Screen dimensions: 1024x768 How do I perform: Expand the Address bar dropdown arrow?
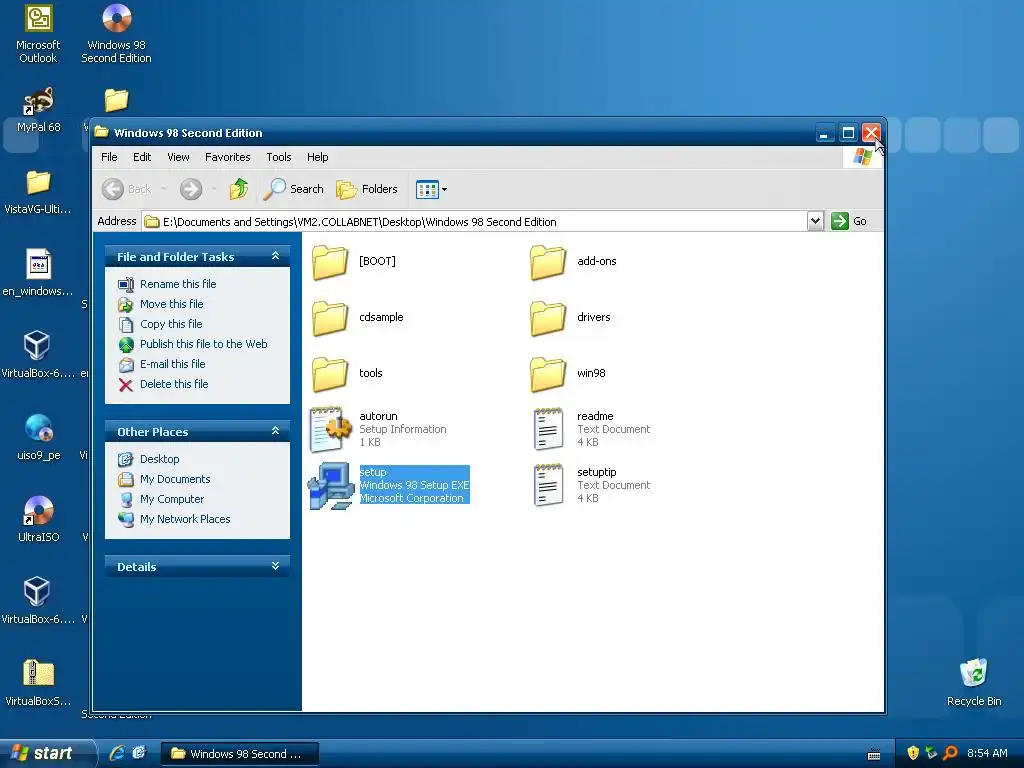tap(815, 221)
